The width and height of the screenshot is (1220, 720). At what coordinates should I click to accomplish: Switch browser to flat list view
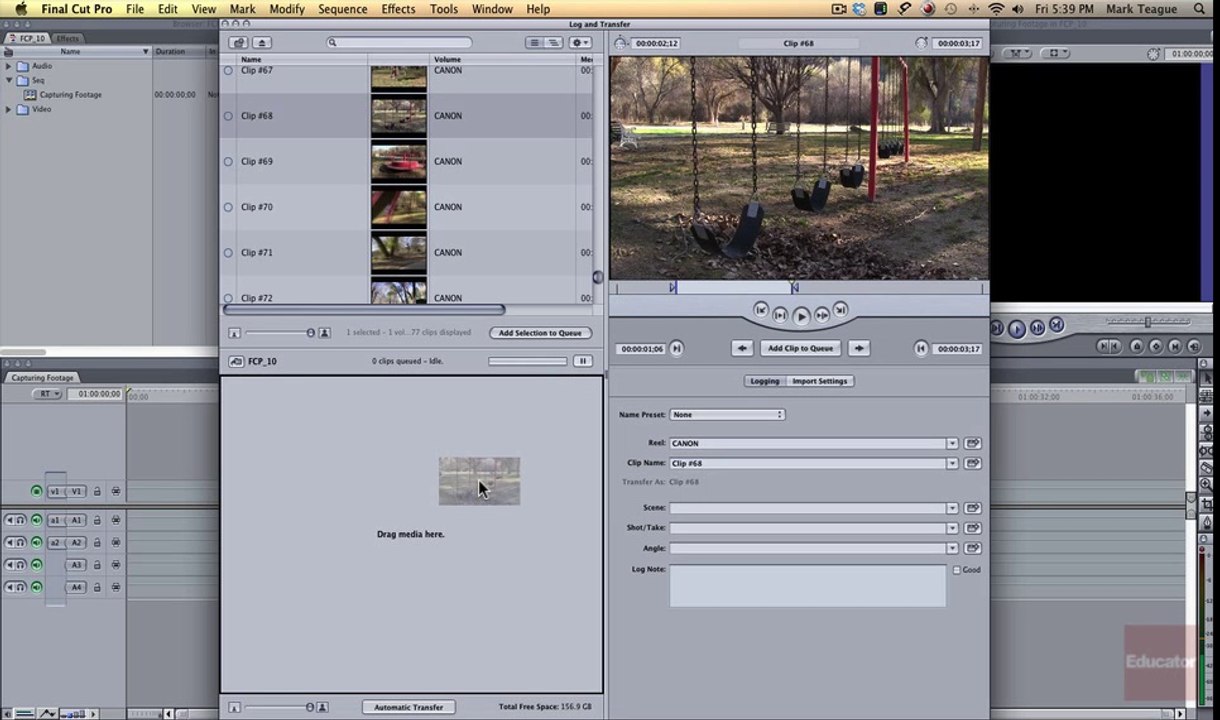(534, 43)
